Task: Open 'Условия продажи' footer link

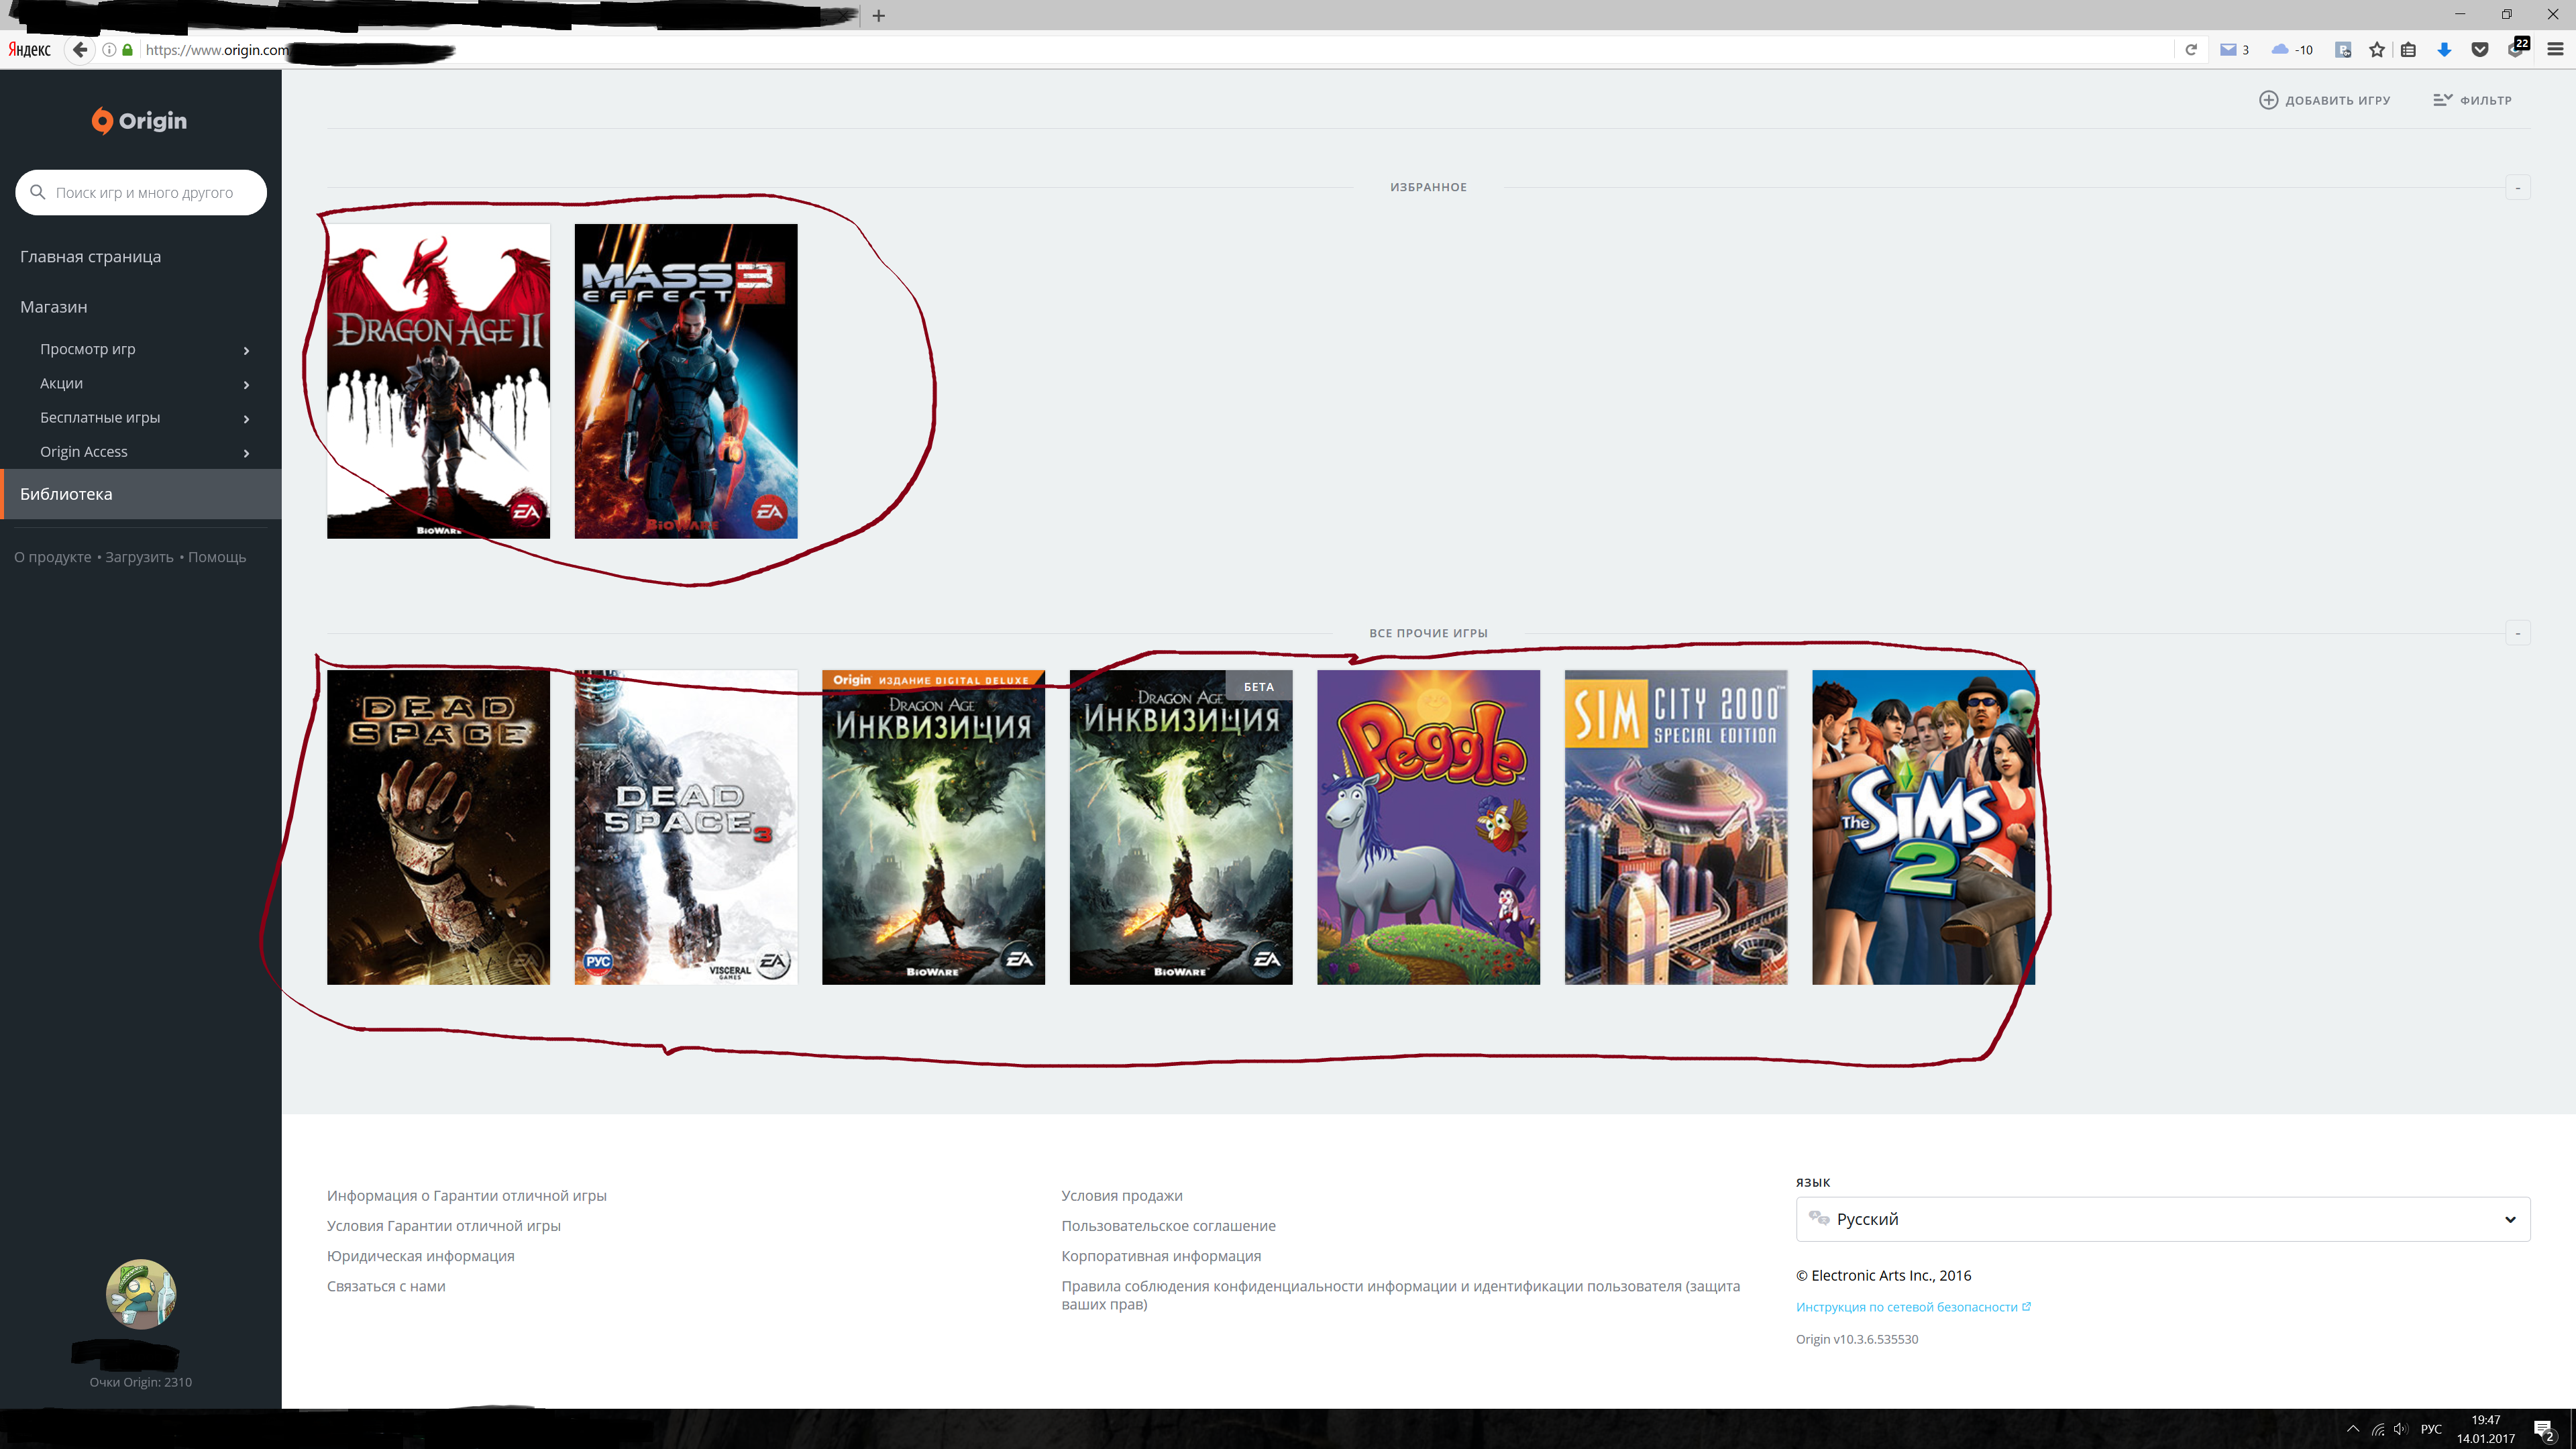Action: (x=1122, y=1196)
